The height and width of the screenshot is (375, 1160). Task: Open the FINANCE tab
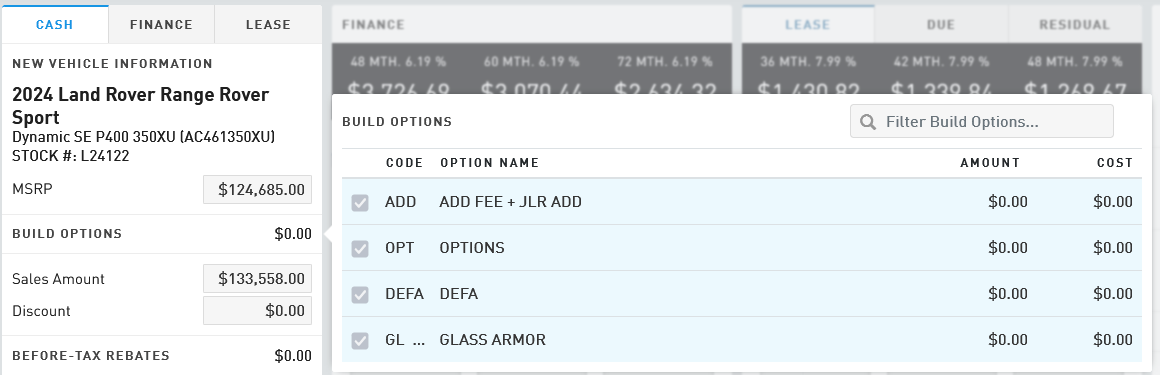(161, 24)
